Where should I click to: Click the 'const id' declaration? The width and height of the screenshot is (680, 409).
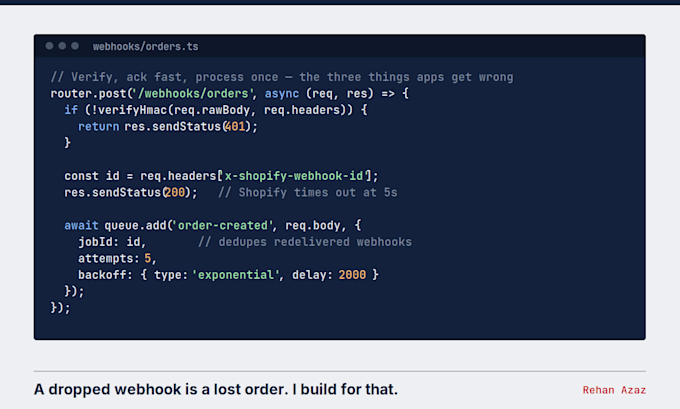pyautogui.click(x=92, y=176)
